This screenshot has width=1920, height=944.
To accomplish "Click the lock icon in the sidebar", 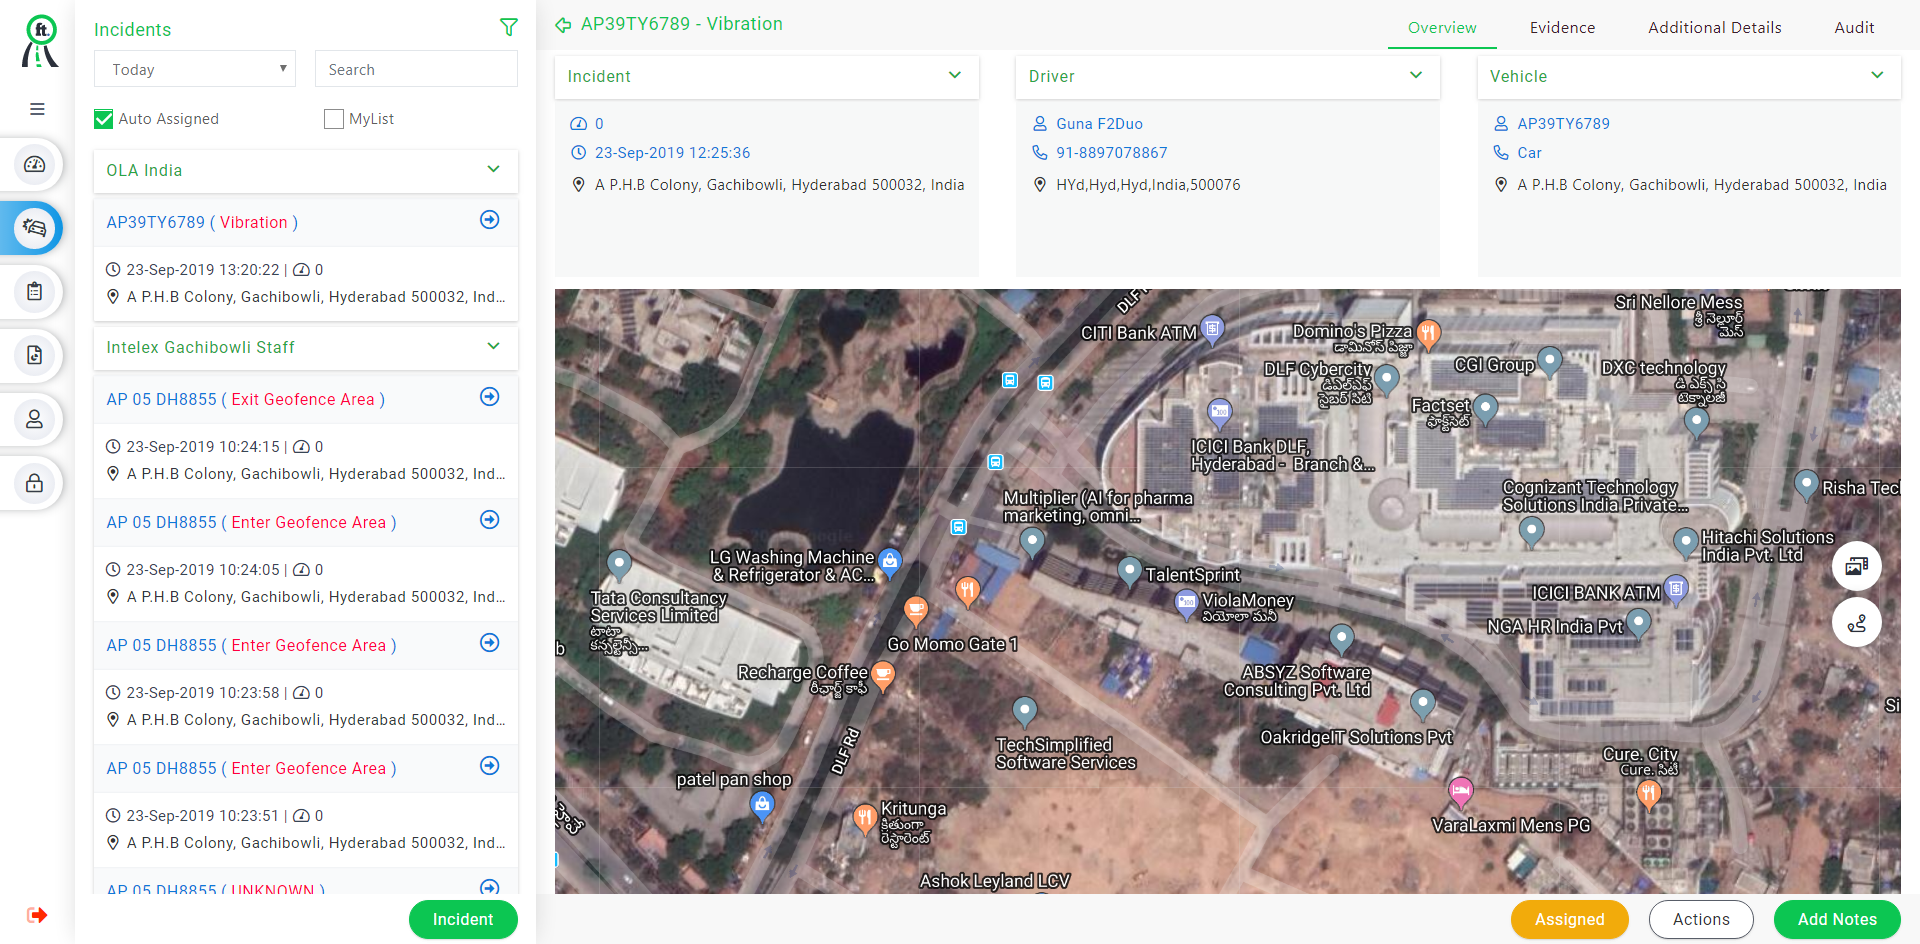I will tap(33, 483).
